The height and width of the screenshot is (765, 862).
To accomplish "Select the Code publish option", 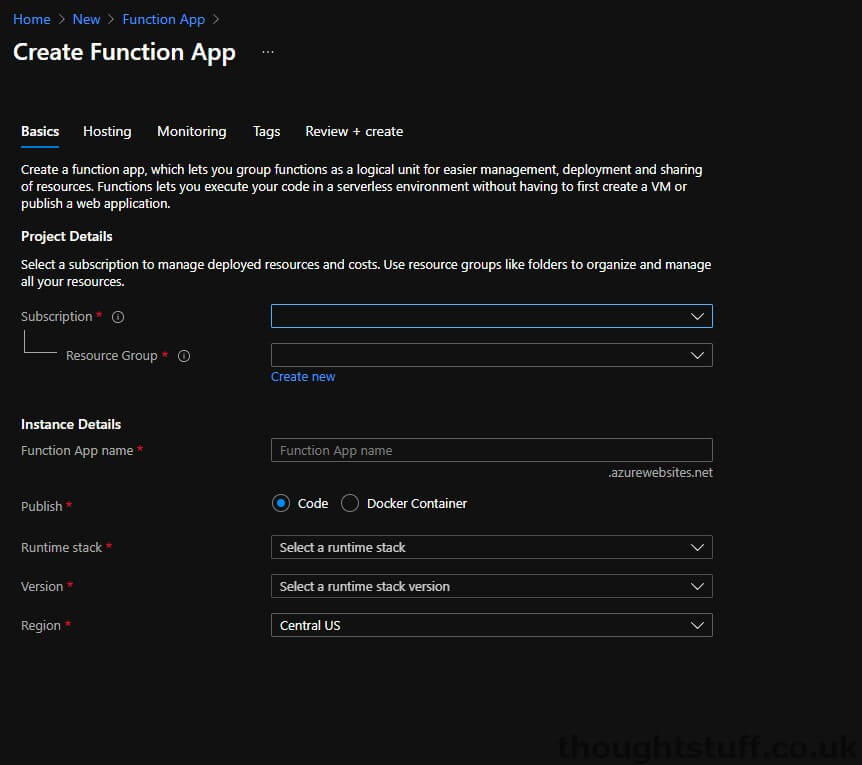I will (x=281, y=503).
